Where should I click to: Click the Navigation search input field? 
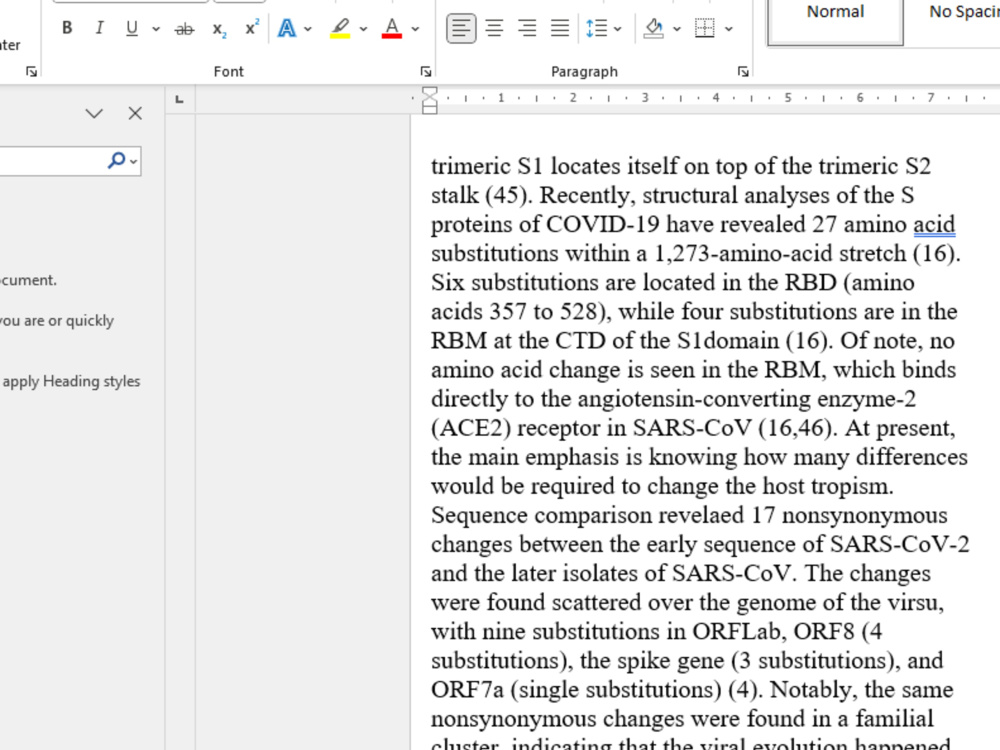pos(51,161)
